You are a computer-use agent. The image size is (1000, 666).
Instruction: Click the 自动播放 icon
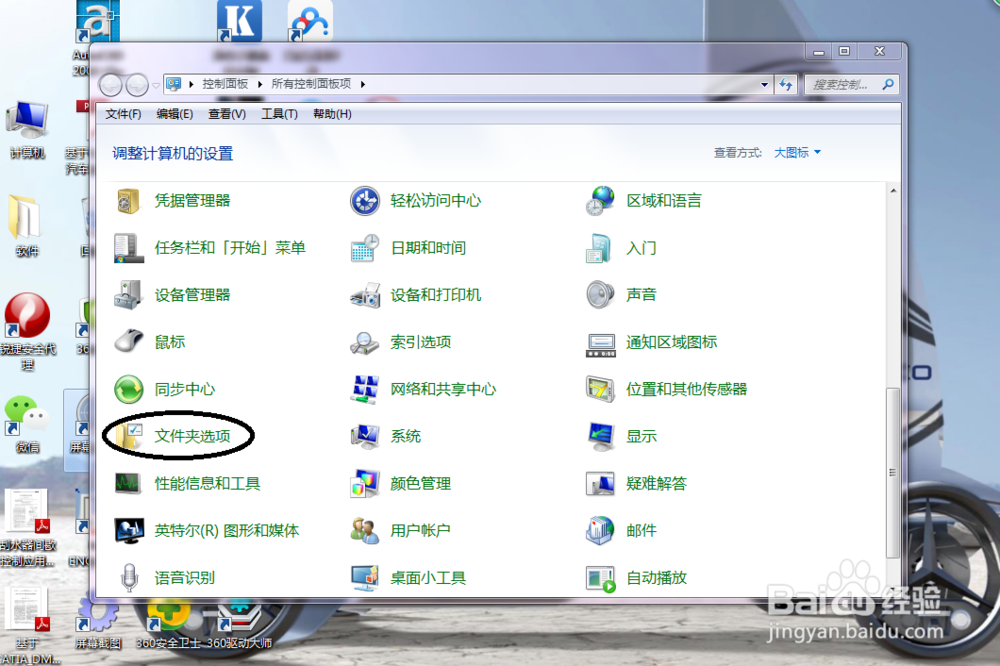(601, 579)
